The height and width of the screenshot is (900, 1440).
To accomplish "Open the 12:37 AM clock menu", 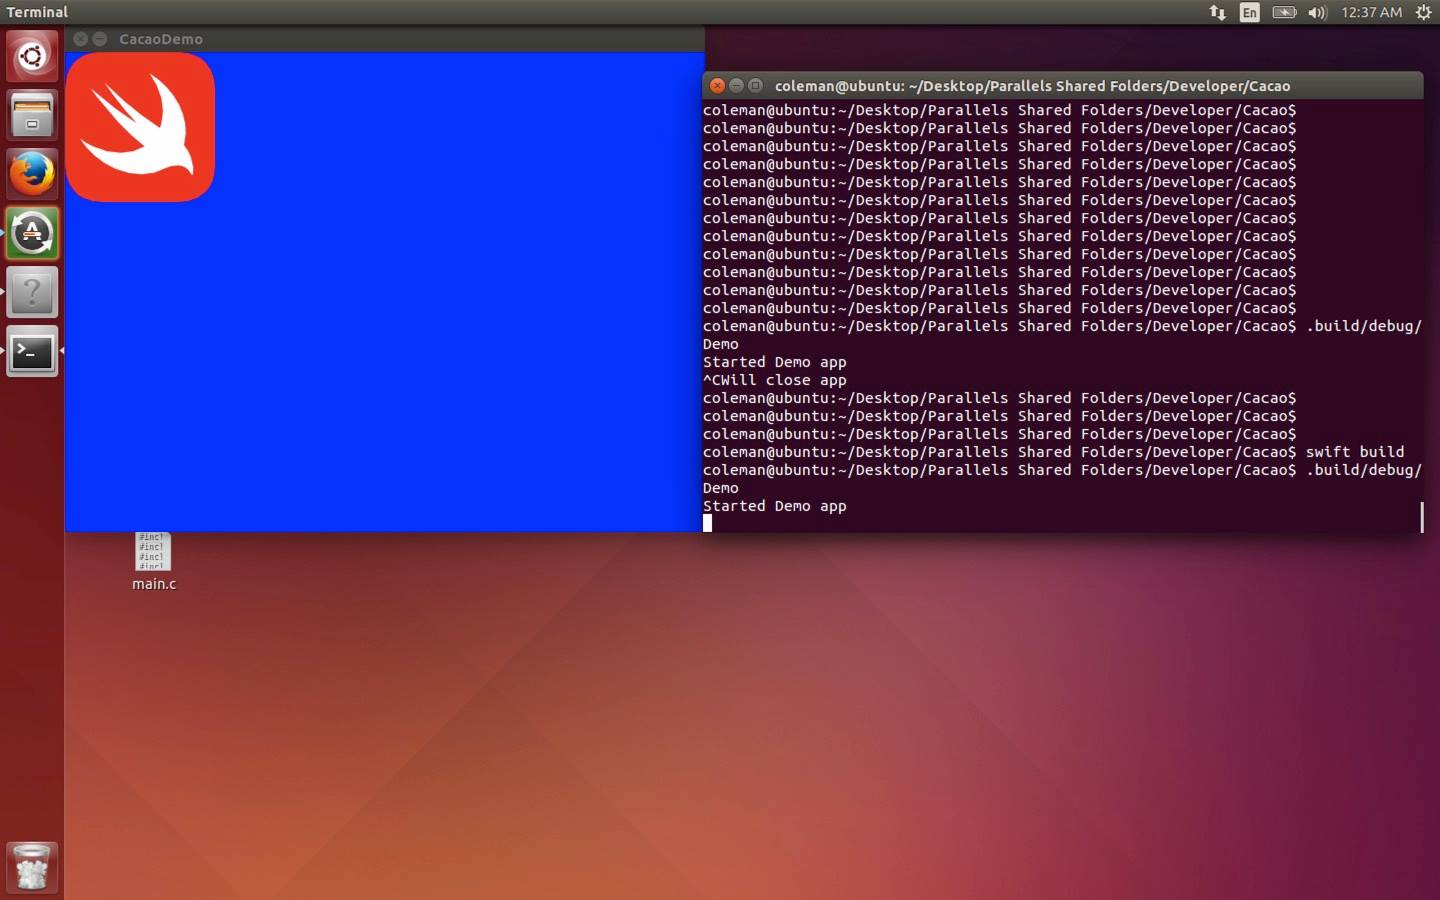I will click(x=1371, y=12).
